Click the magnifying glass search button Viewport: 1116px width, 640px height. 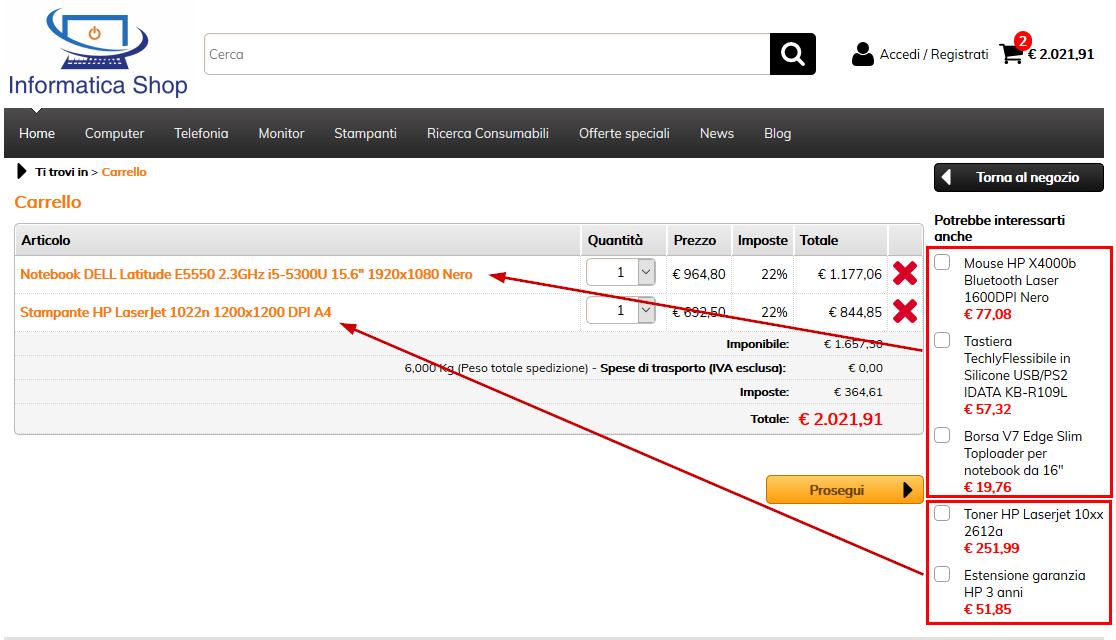pyautogui.click(x=792, y=54)
